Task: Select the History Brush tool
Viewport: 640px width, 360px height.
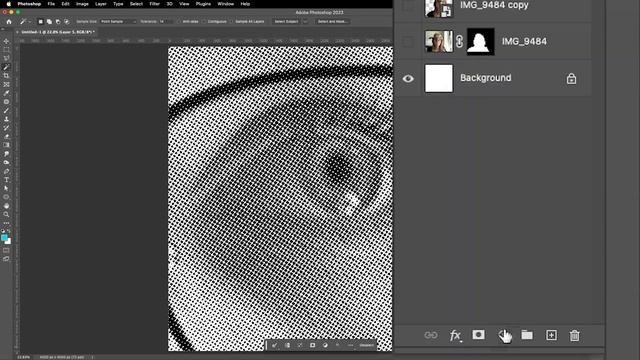Action: (6, 128)
